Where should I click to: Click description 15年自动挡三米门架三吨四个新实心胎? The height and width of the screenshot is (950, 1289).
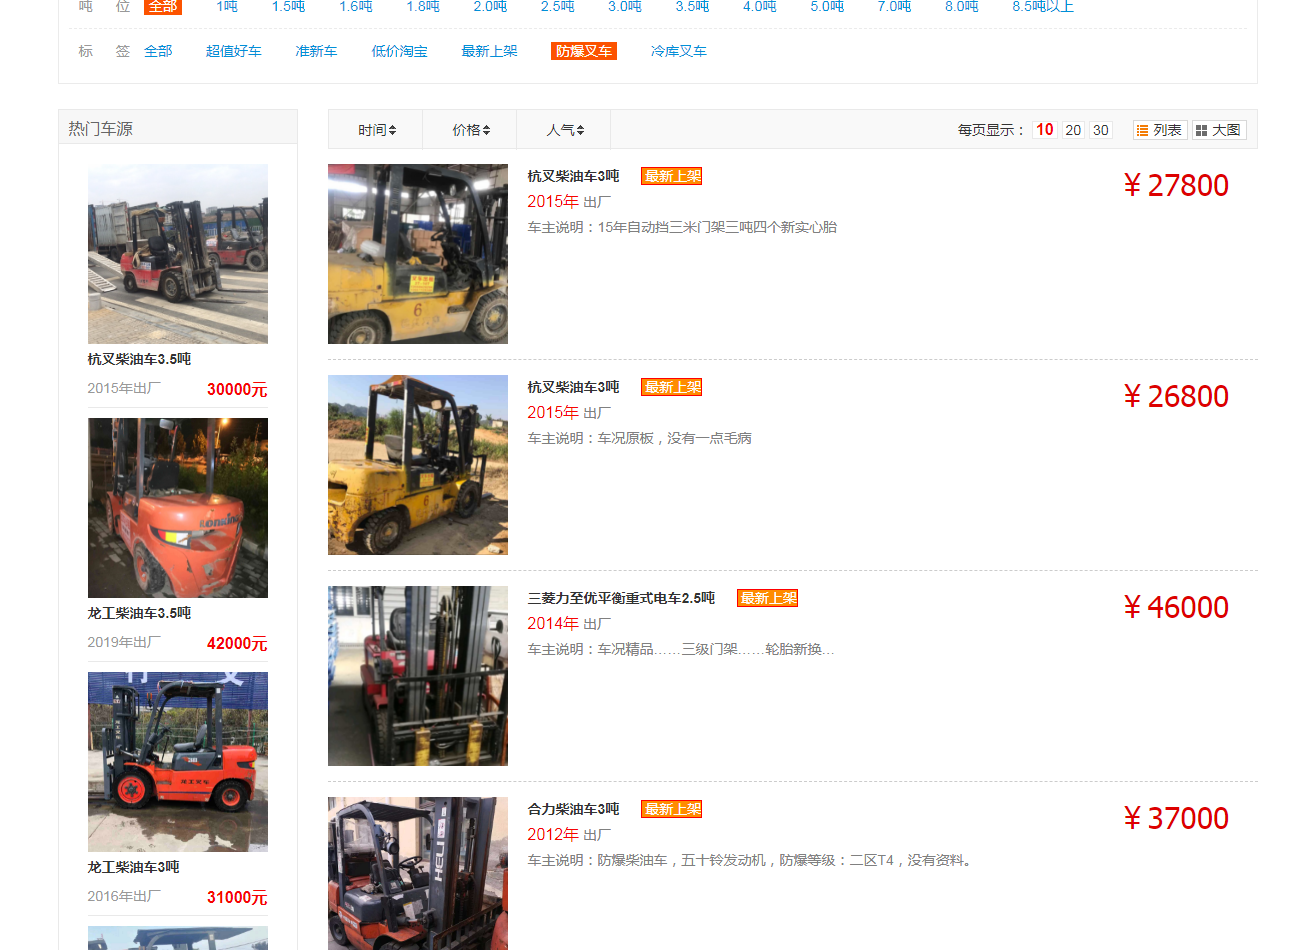(x=717, y=227)
